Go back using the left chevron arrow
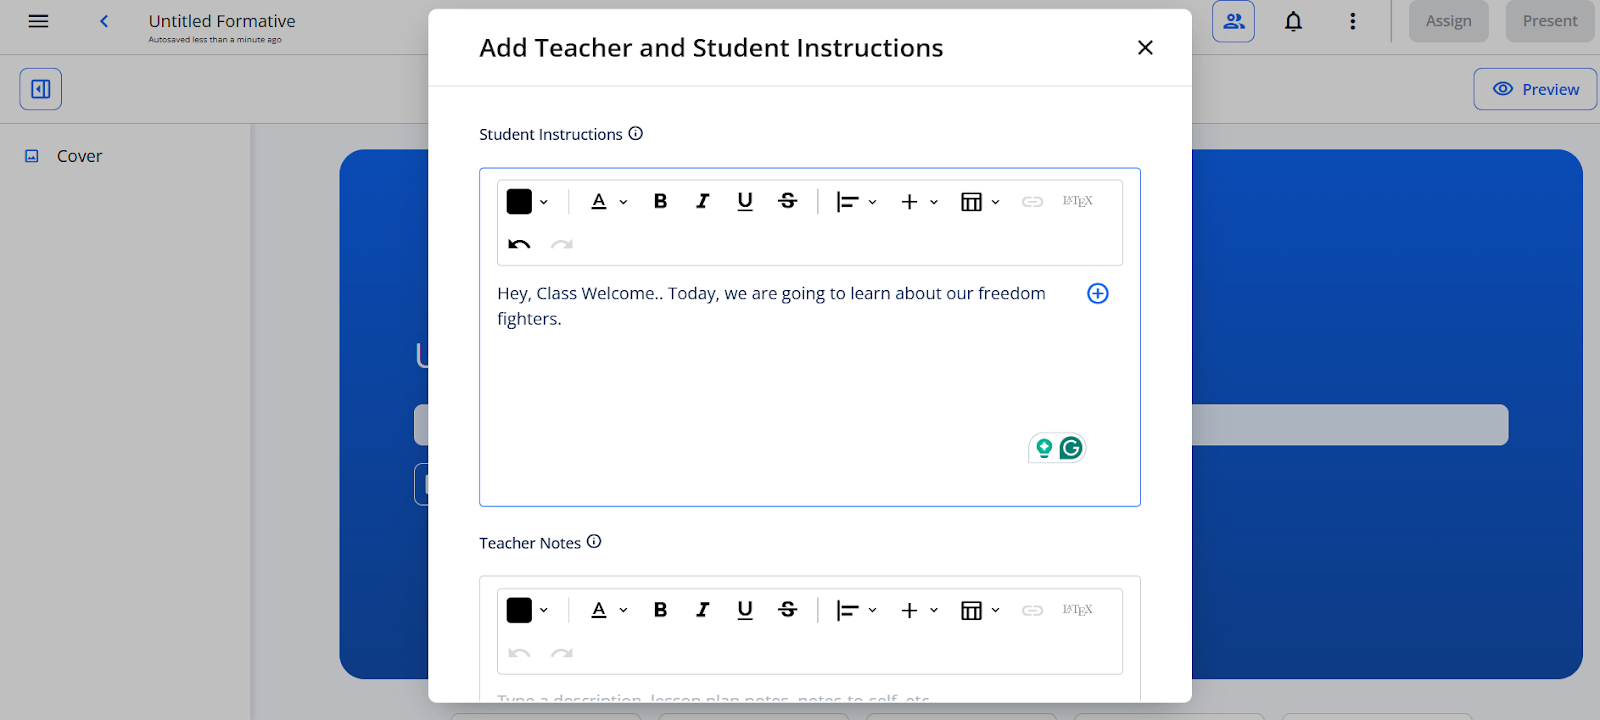 [104, 21]
